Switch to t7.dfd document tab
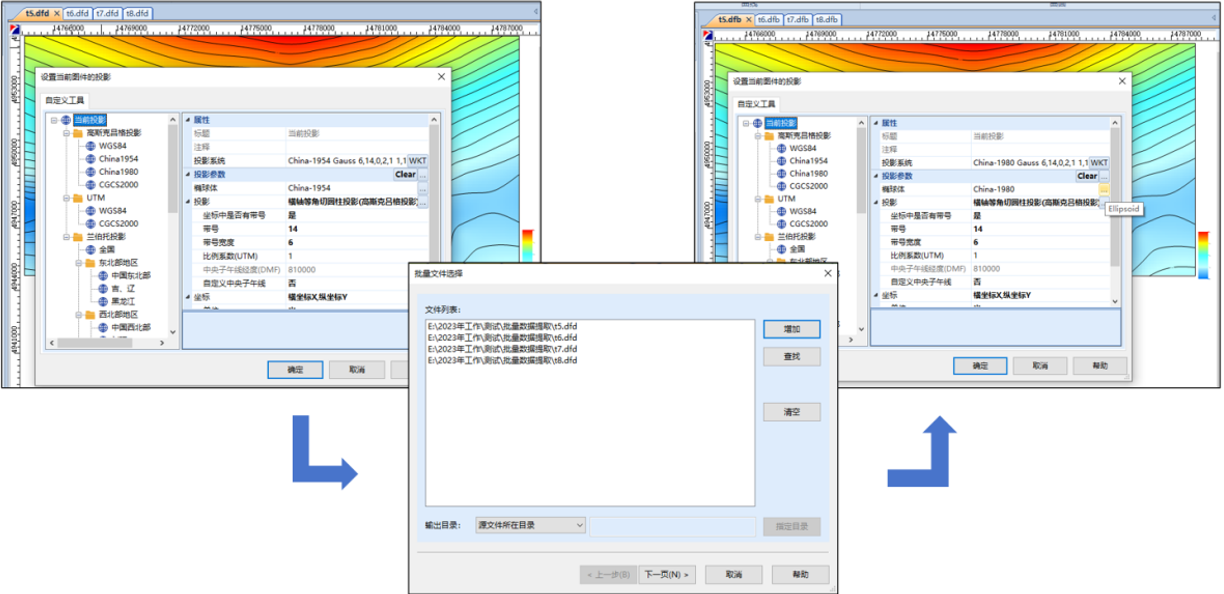Viewport: 1224px width, 594px height. click(x=107, y=14)
